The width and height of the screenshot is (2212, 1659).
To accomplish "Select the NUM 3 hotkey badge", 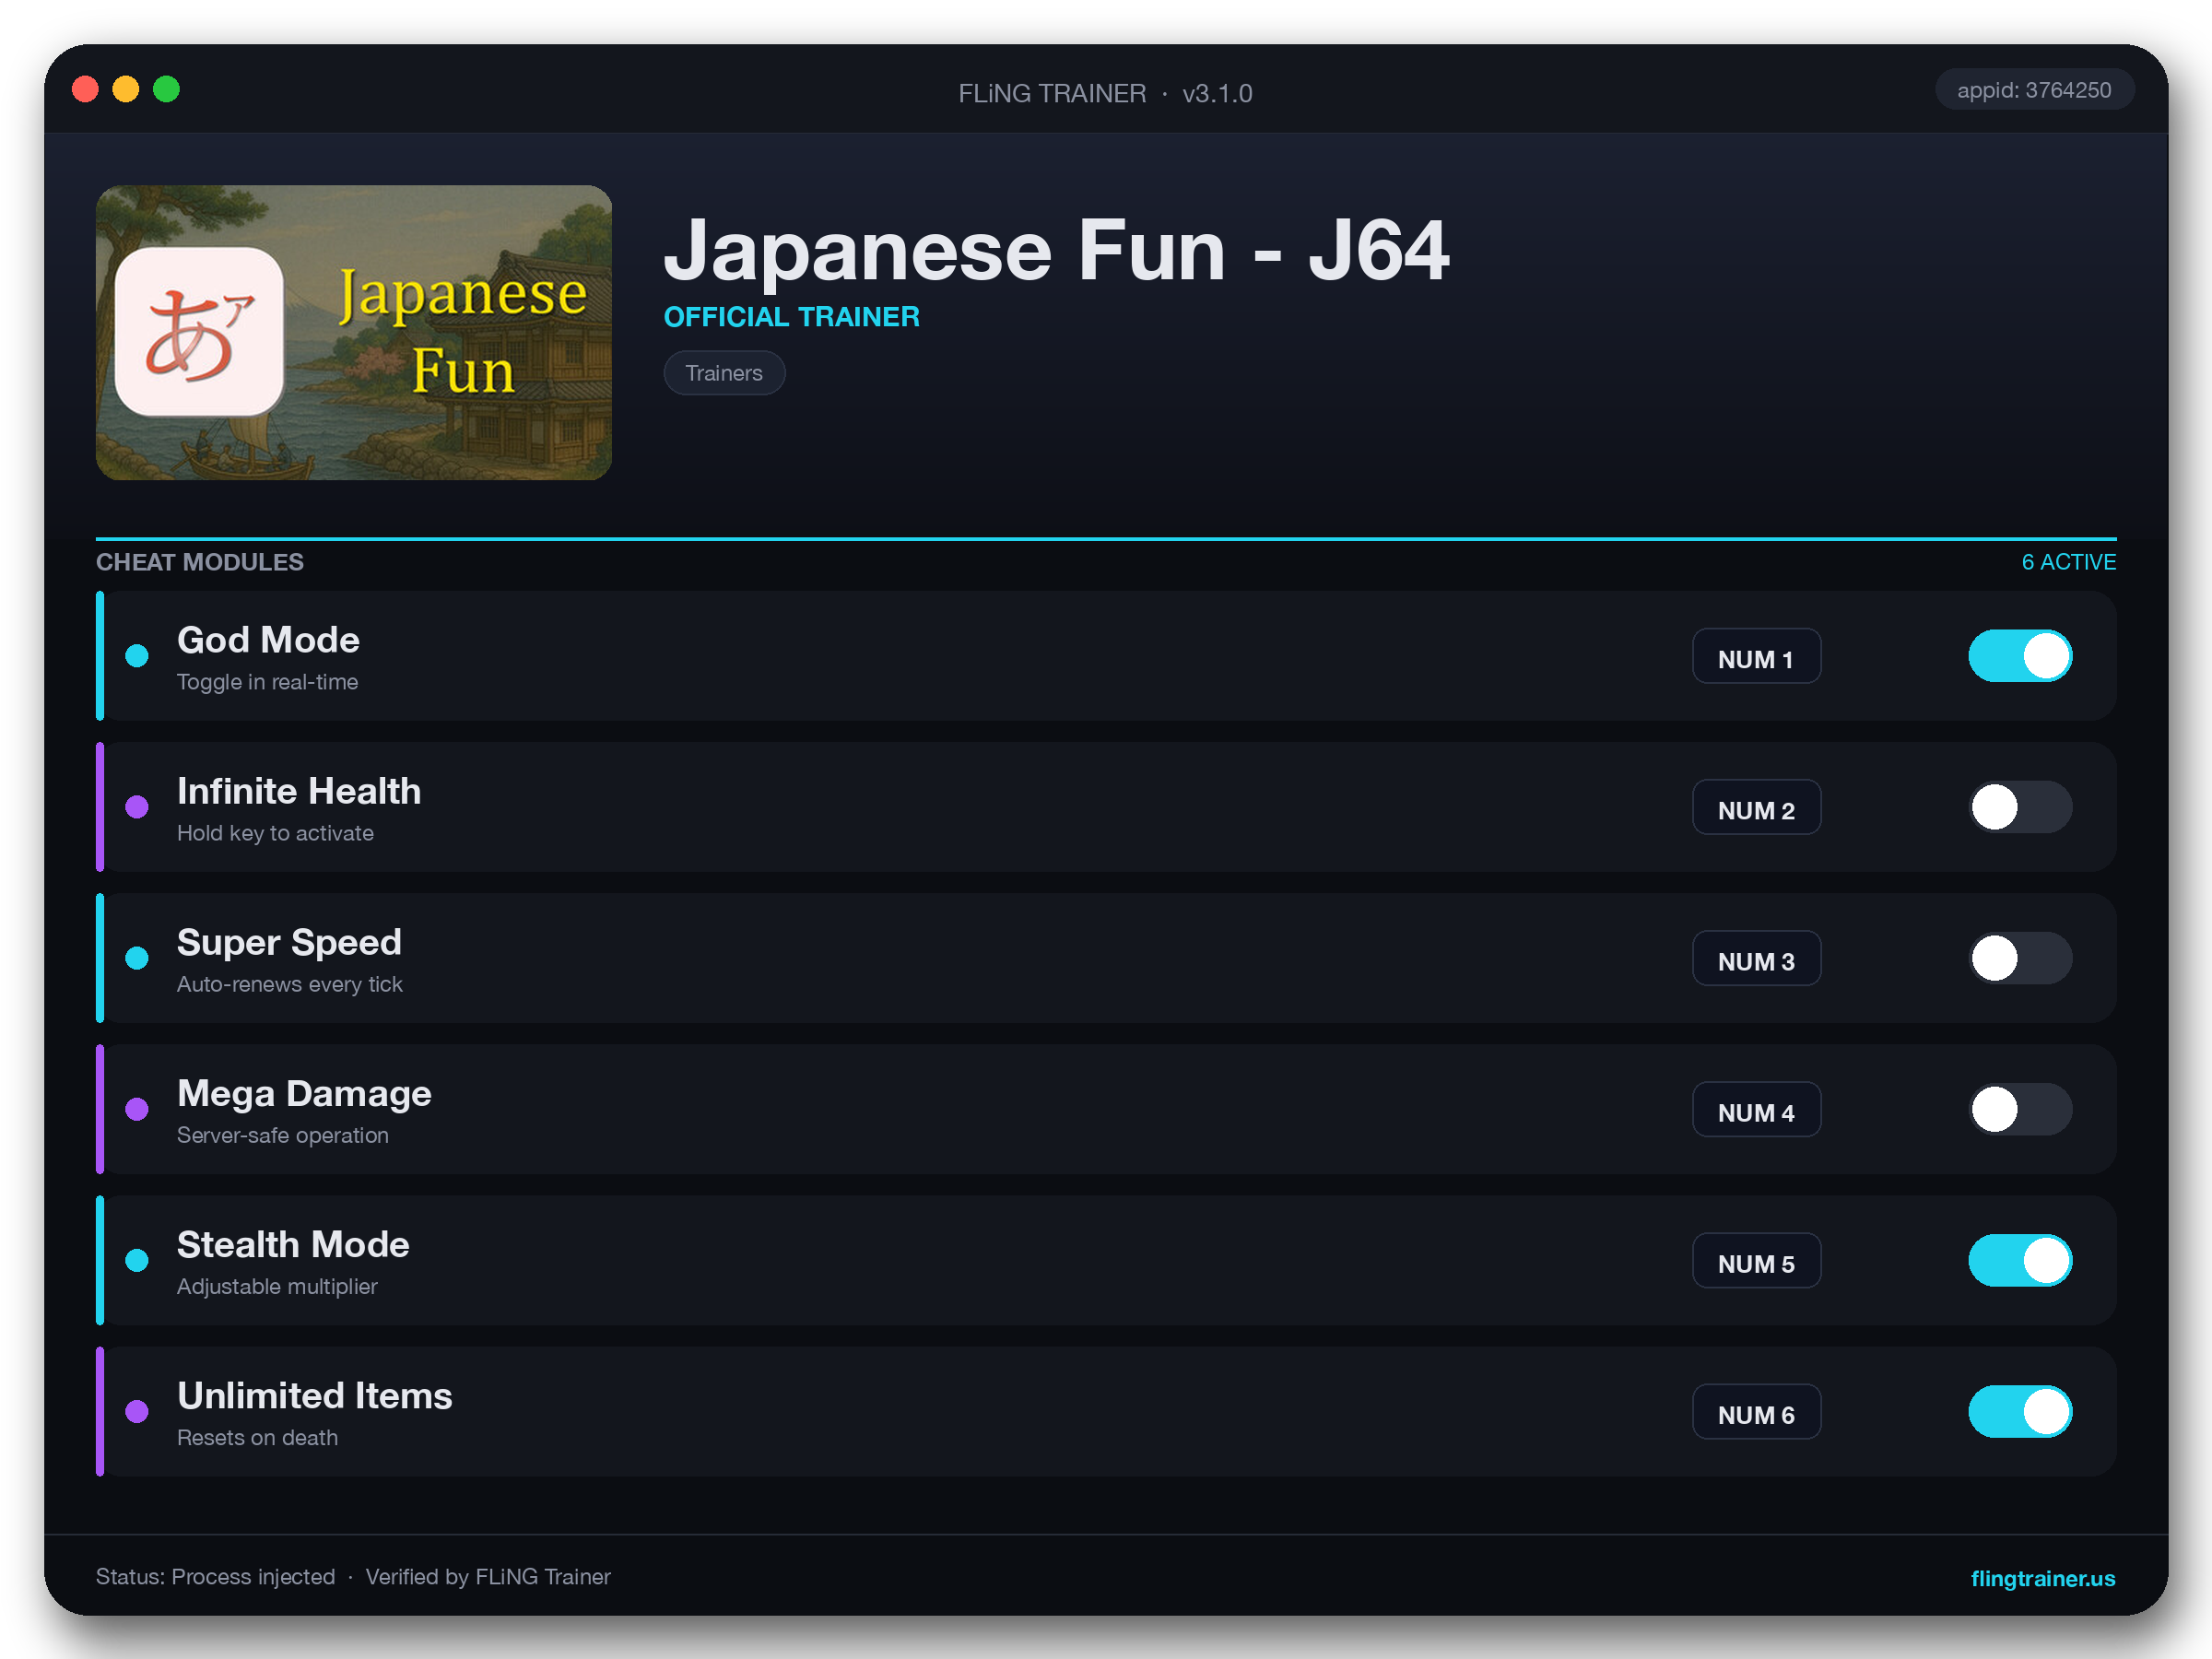I will point(1756,958).
